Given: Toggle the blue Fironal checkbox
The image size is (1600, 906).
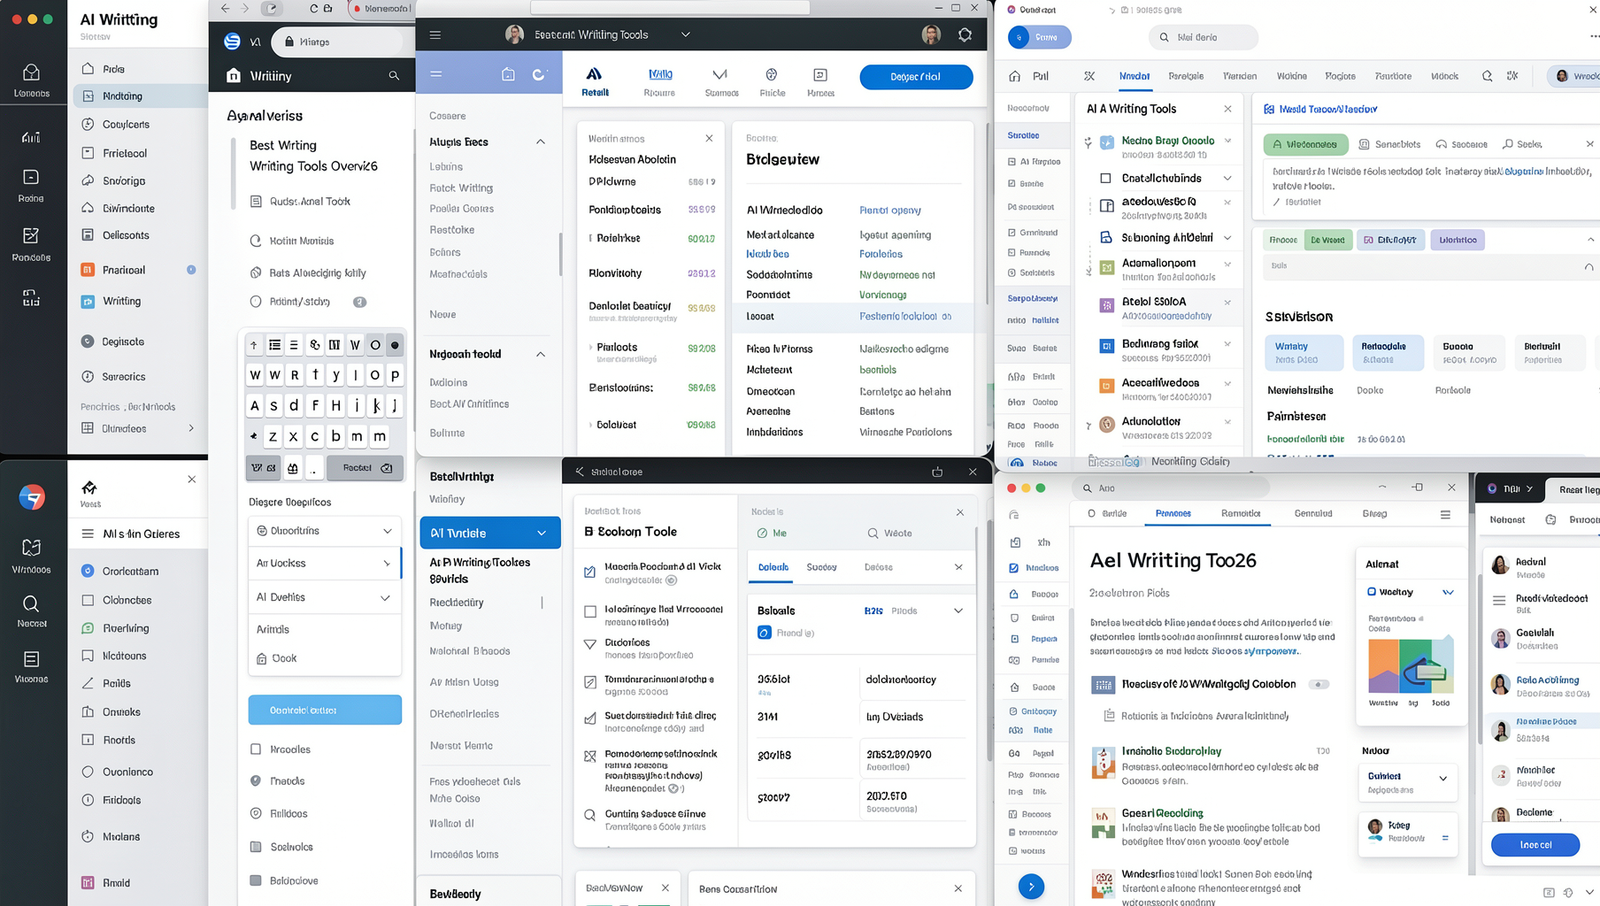Looking at the screenshot, I should 764,632.
